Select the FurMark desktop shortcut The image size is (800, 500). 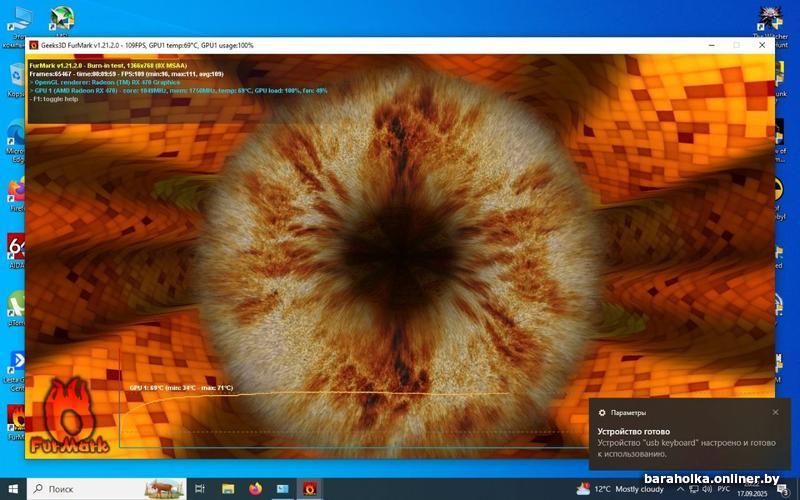[x=17, y=415]
